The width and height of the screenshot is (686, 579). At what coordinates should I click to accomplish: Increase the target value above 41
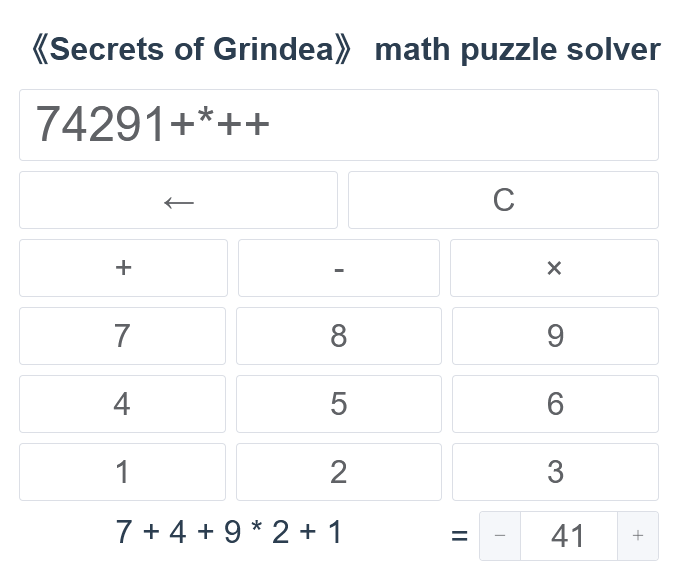point(638,536)
